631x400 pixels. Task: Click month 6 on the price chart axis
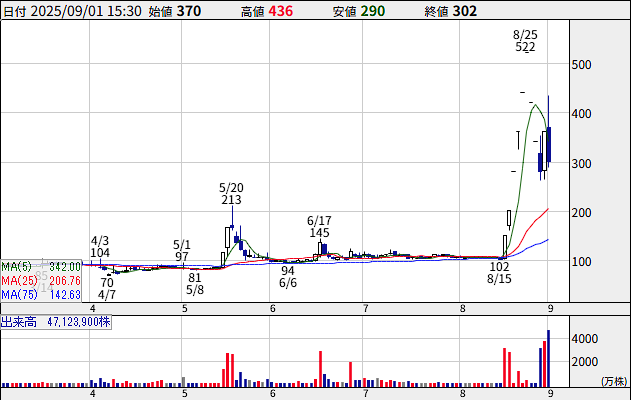click(273, 309)
